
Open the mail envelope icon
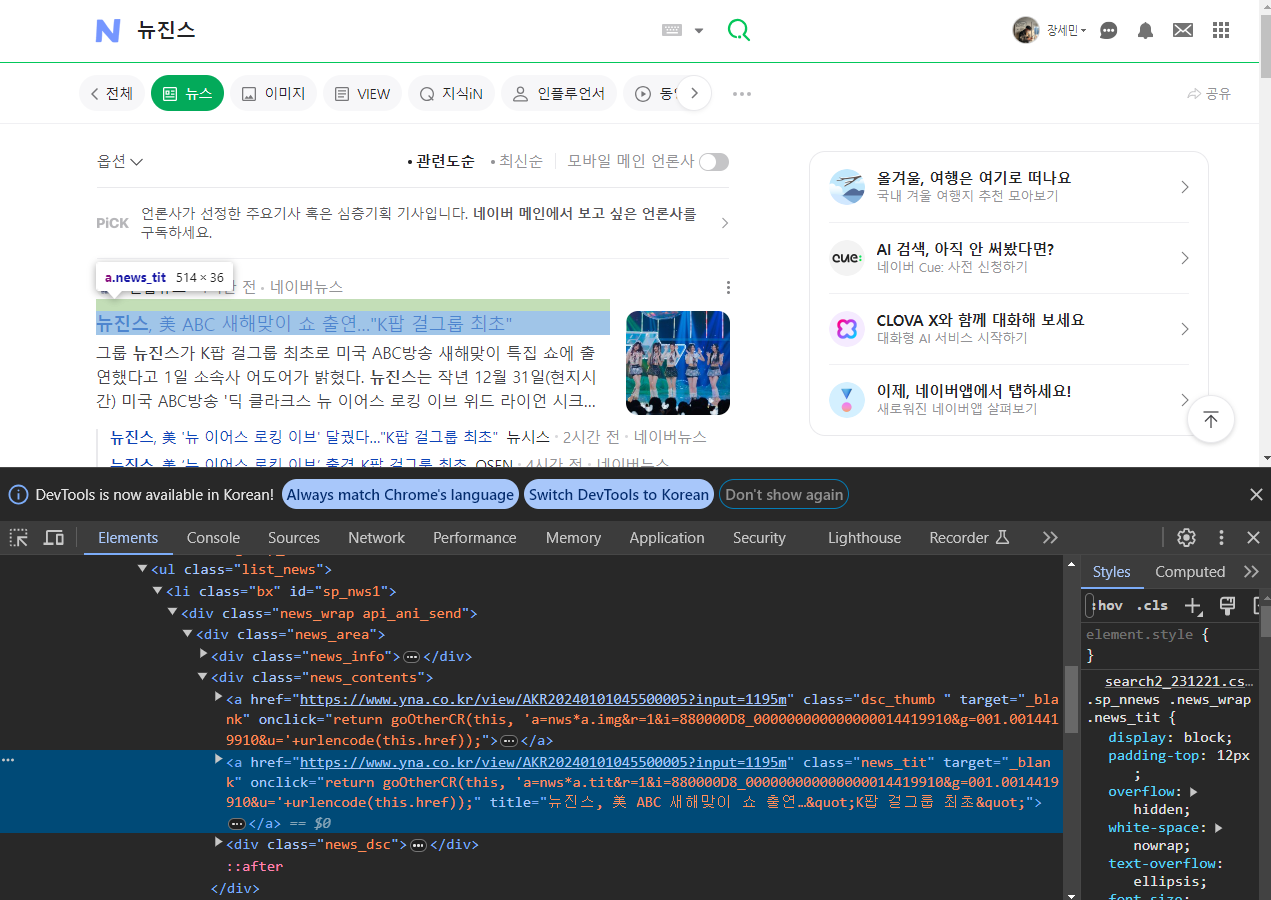pos(1183,30)
